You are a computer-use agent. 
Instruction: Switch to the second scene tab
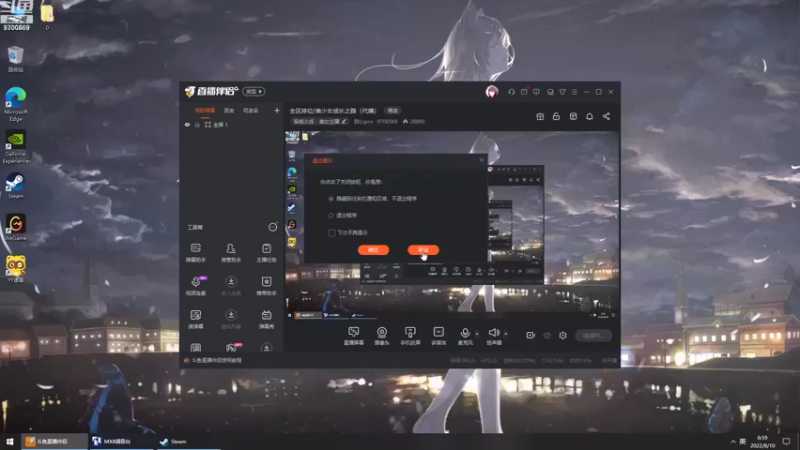click(x=229, y=111)
